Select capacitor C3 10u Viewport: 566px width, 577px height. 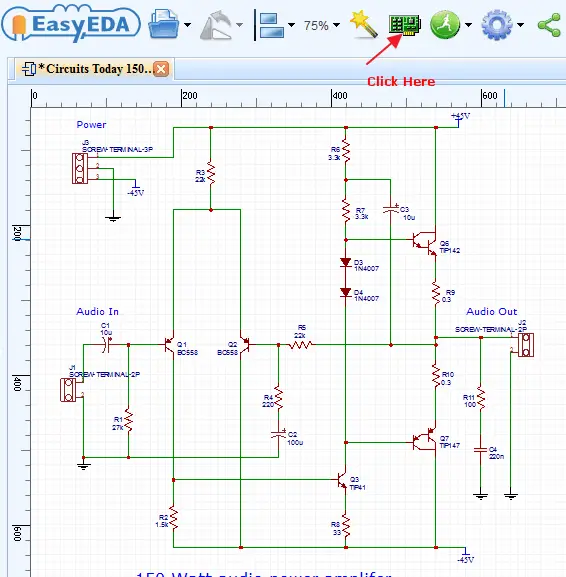coord(391,209)
